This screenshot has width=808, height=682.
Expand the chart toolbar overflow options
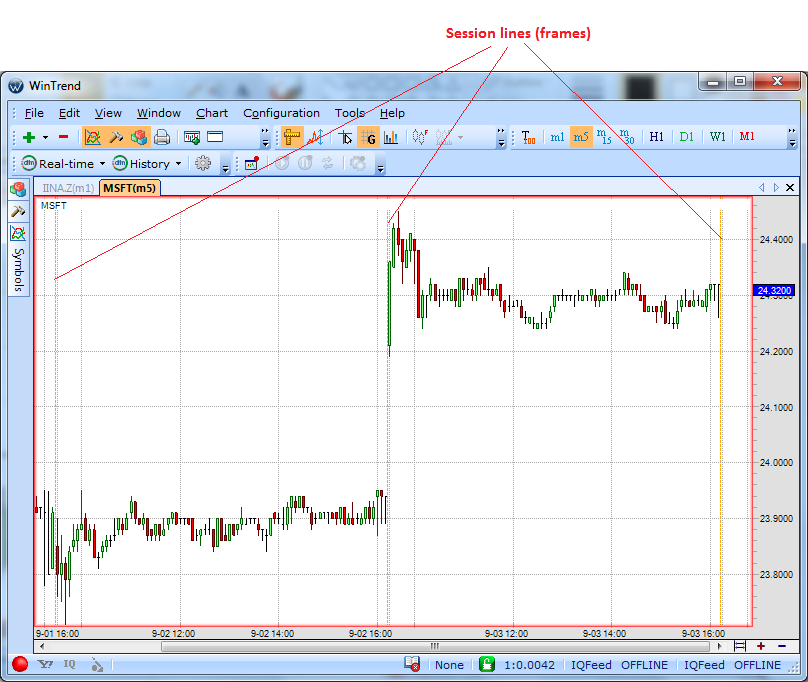click(x=501, y=138)
